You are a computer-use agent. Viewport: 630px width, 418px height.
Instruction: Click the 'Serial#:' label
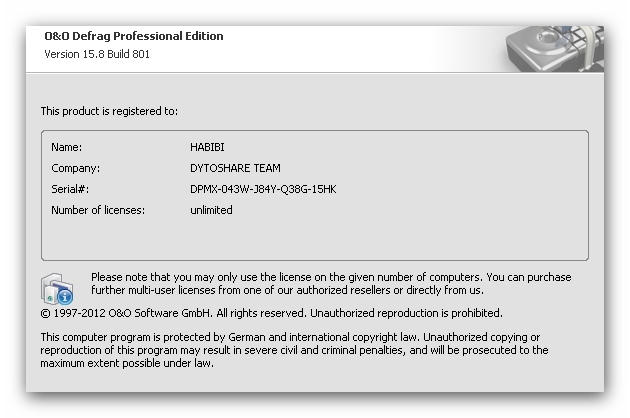point(70,189)
